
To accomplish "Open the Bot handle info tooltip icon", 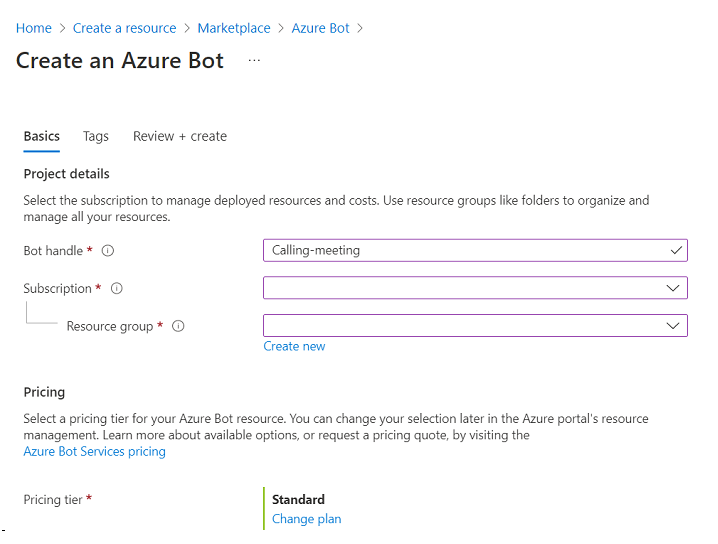I will point(108,251).
